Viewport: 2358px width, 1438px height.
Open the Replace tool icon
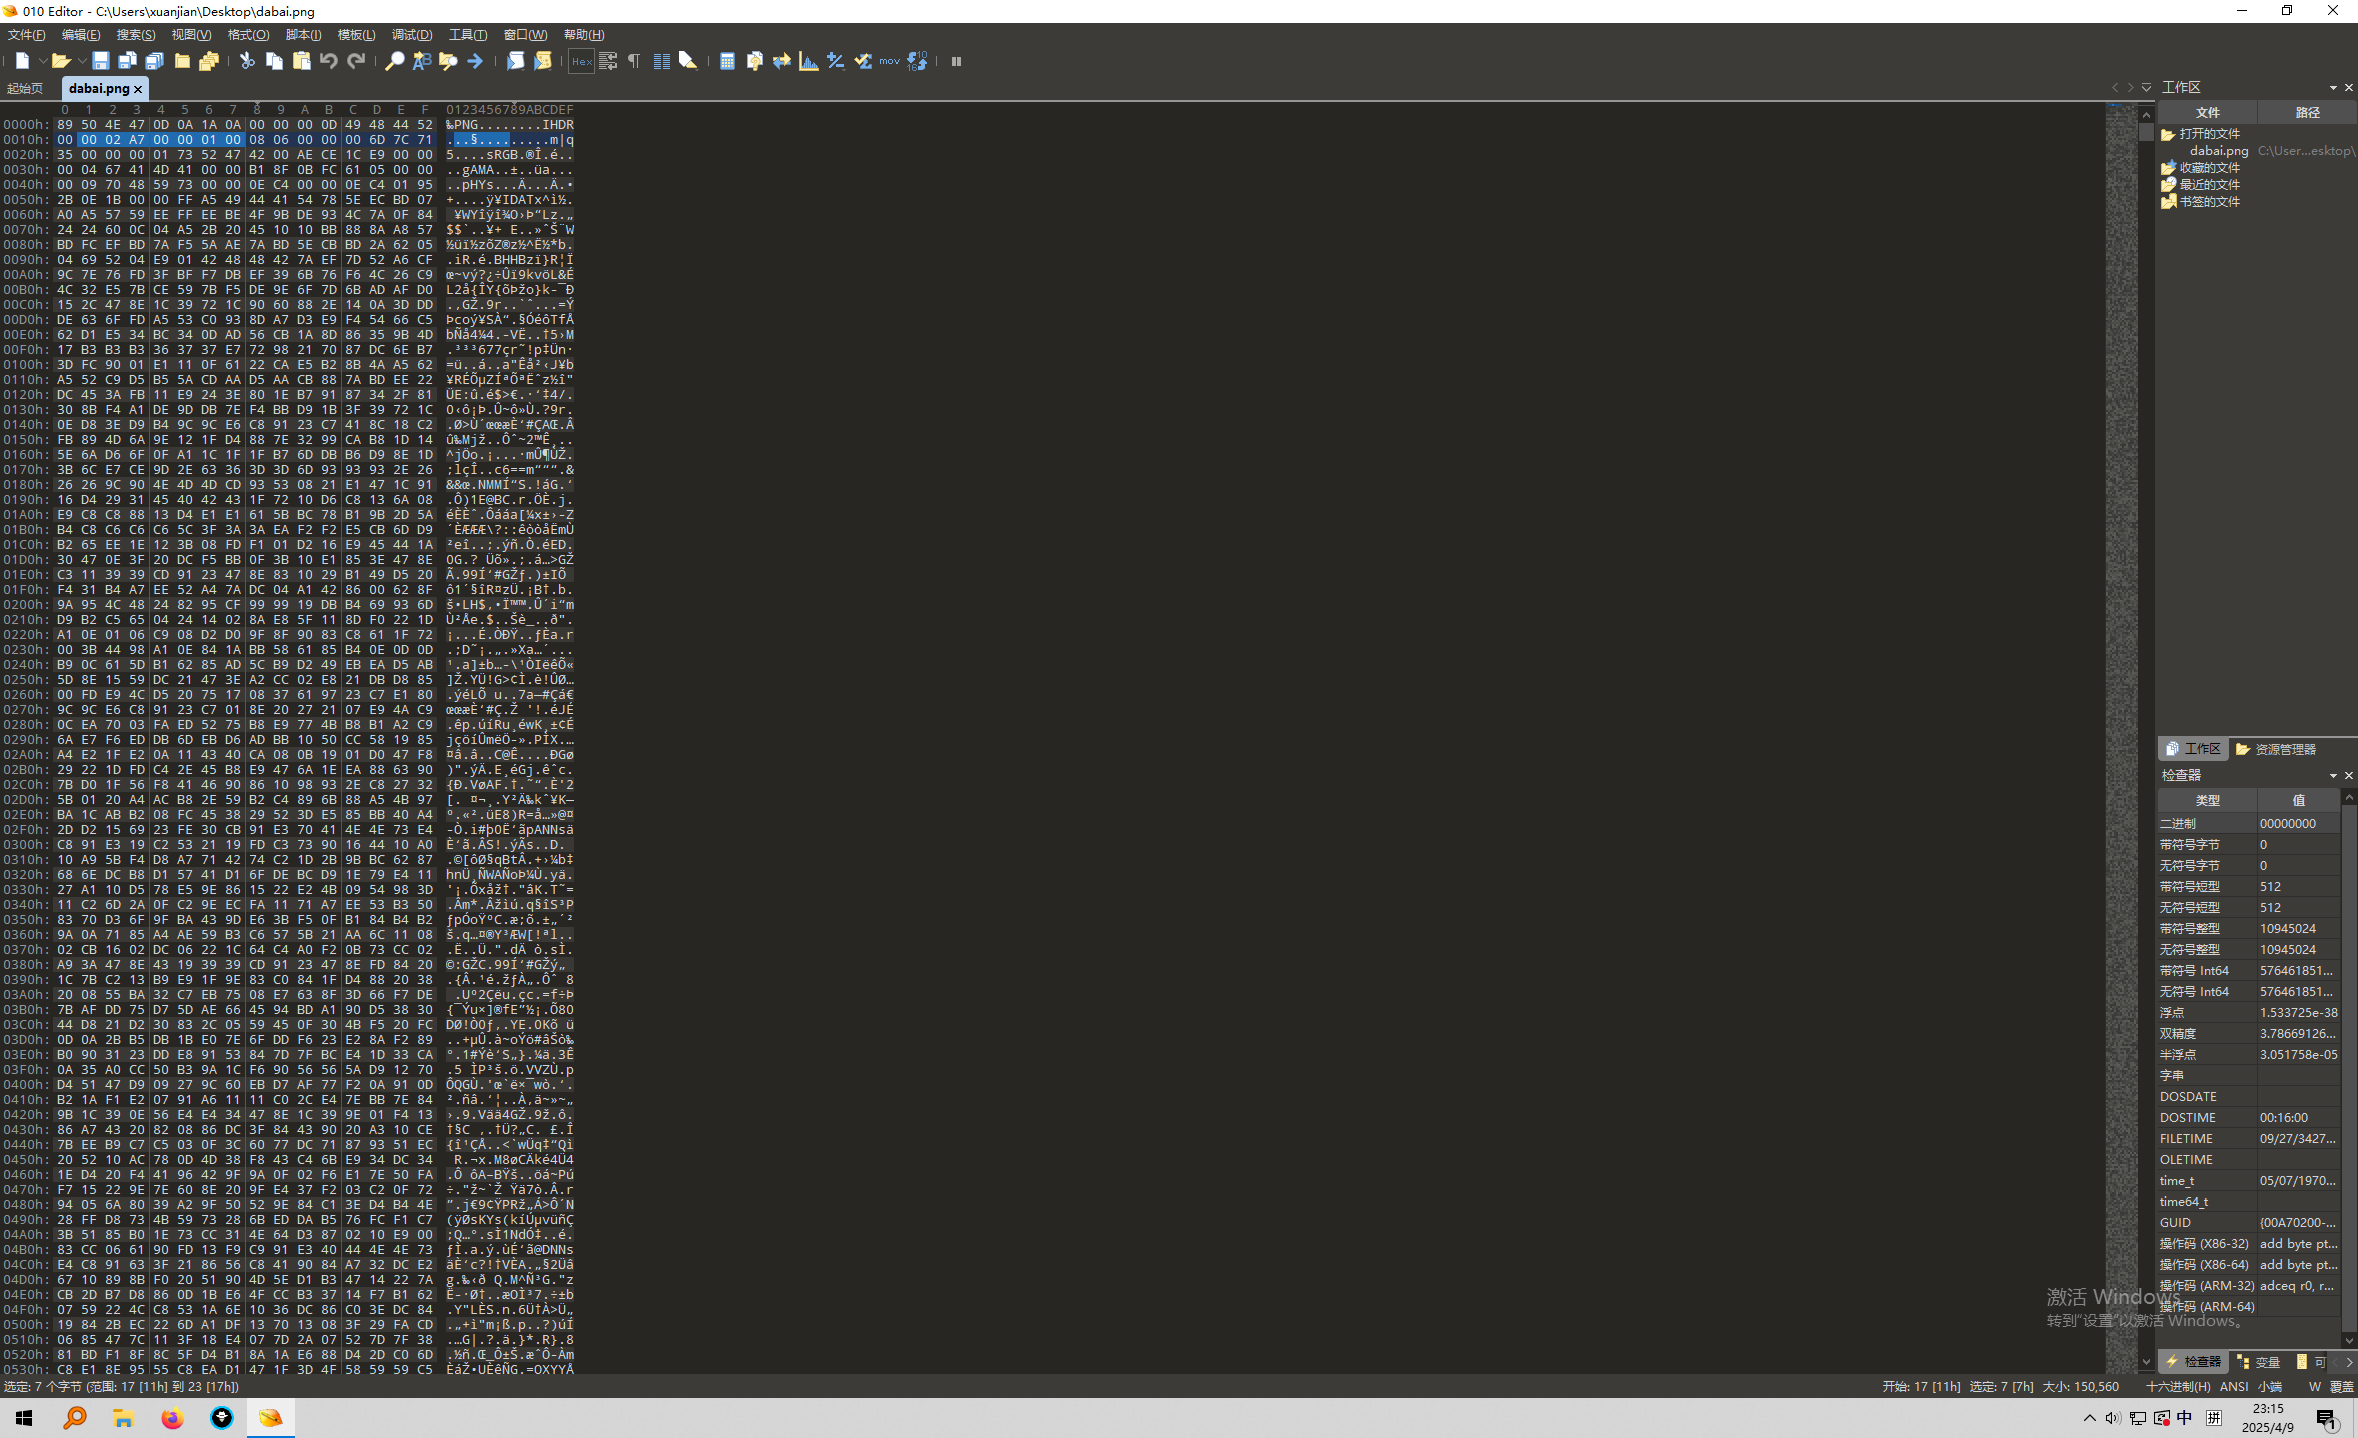coord(420,62)
